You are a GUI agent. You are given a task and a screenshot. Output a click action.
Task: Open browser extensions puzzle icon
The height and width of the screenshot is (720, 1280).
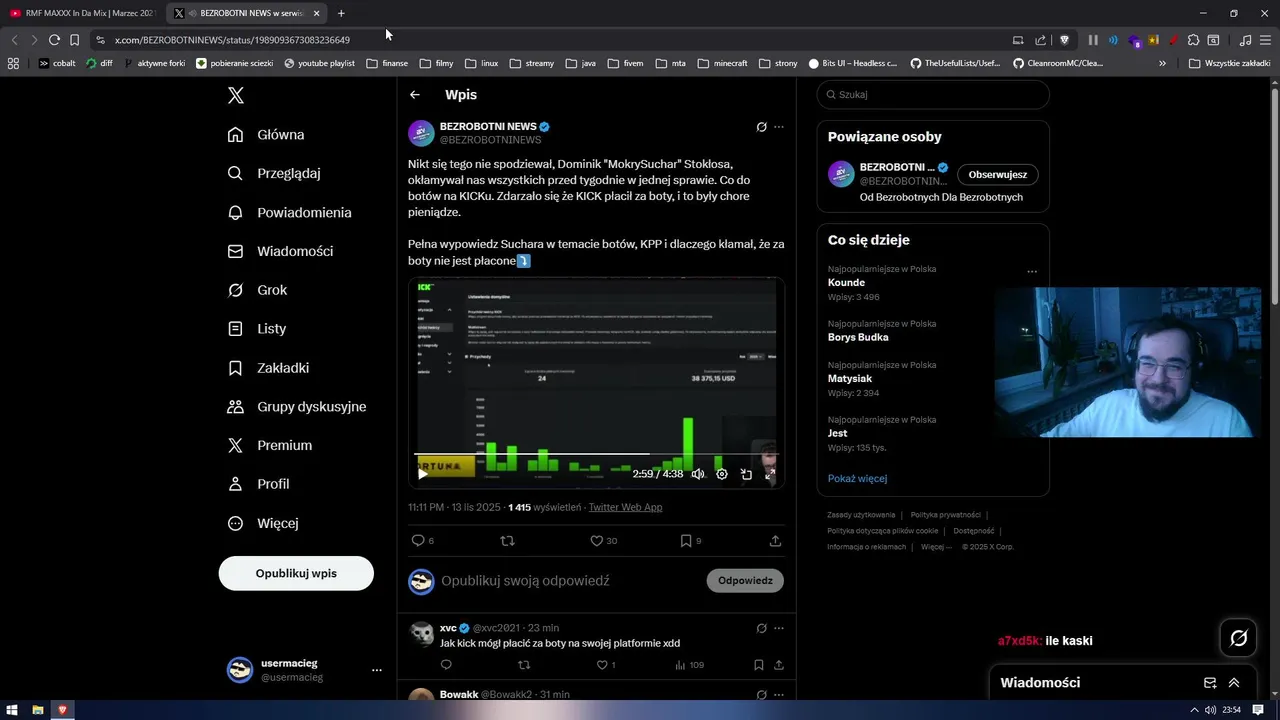pos(1193,40)
